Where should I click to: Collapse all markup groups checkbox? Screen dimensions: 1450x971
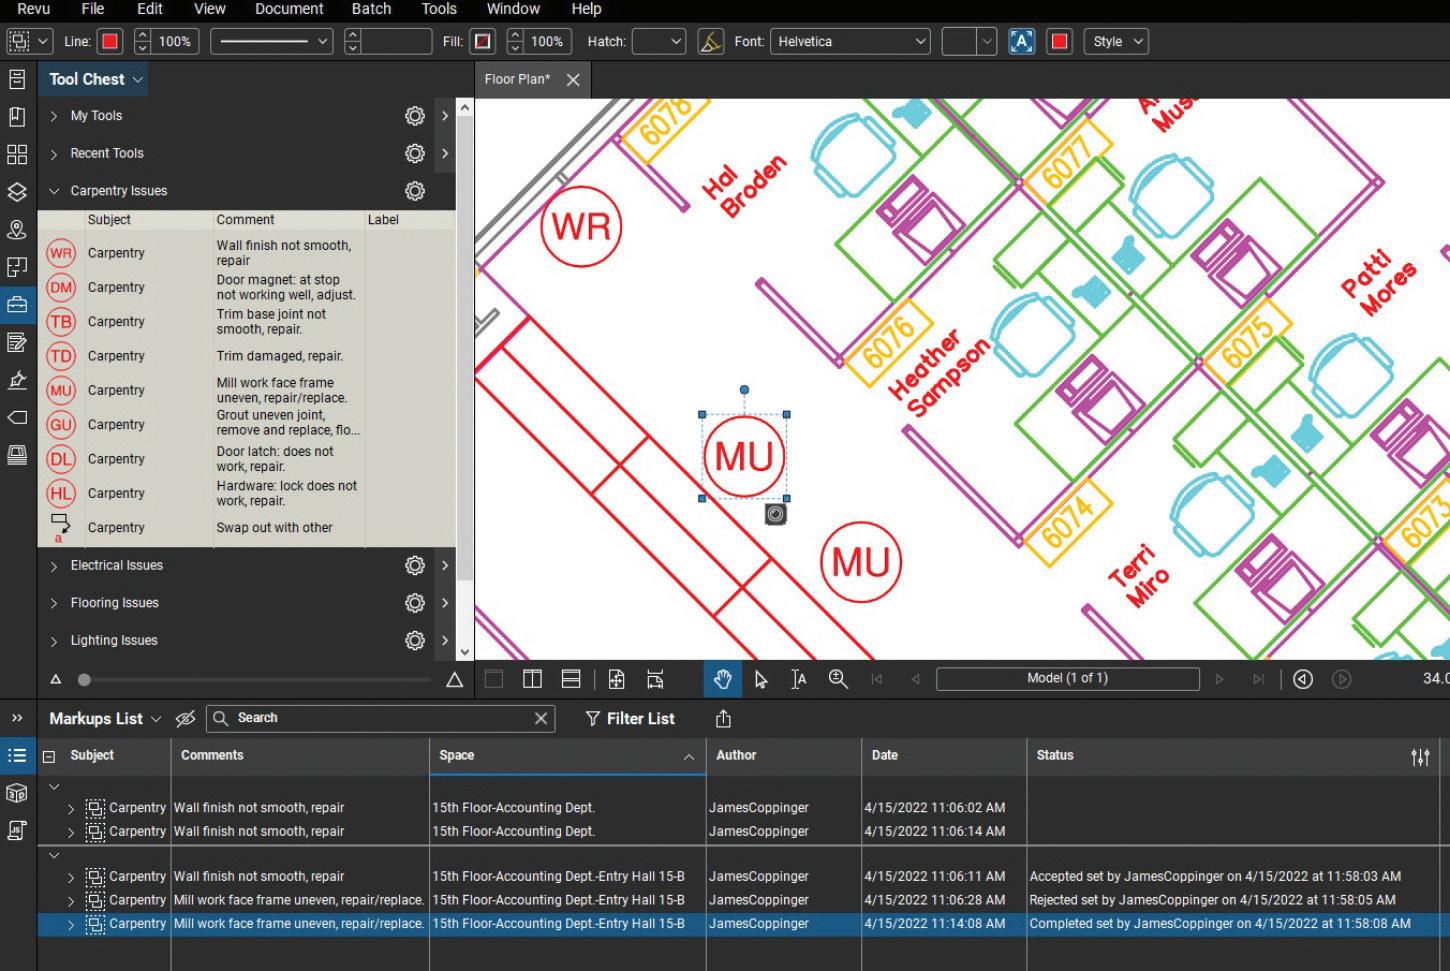47,757
